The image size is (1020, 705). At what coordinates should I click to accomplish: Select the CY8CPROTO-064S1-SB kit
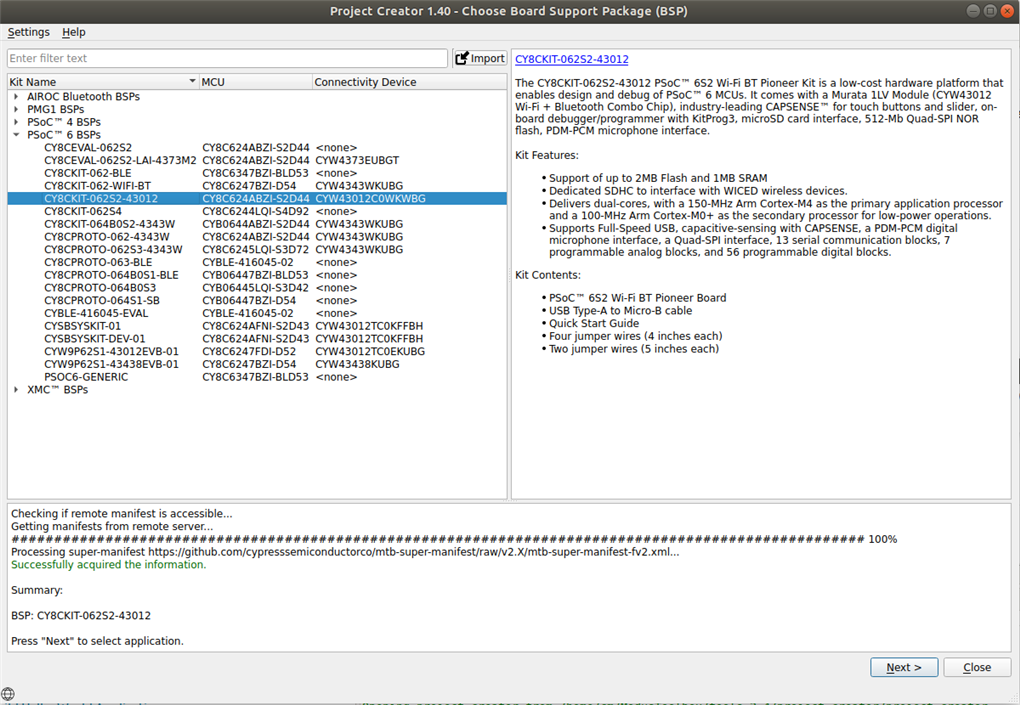257,300
